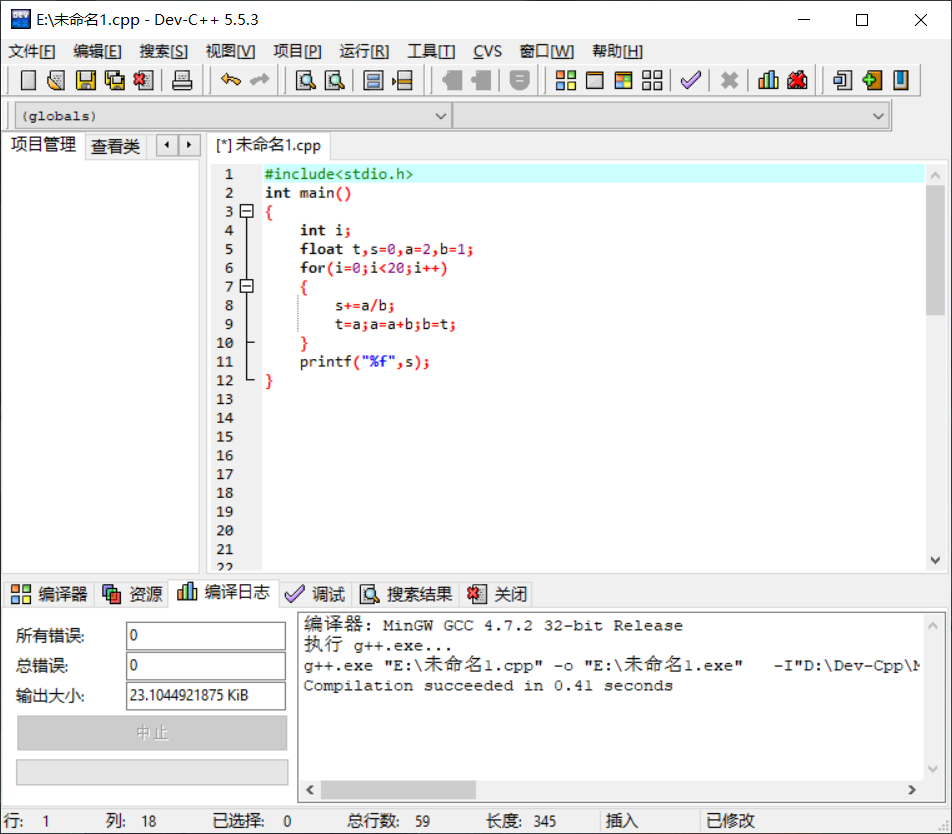Viewport: 952px width, 834px height.
Task: Switch to the 调试 bottom tab
Action: point(314,594)
